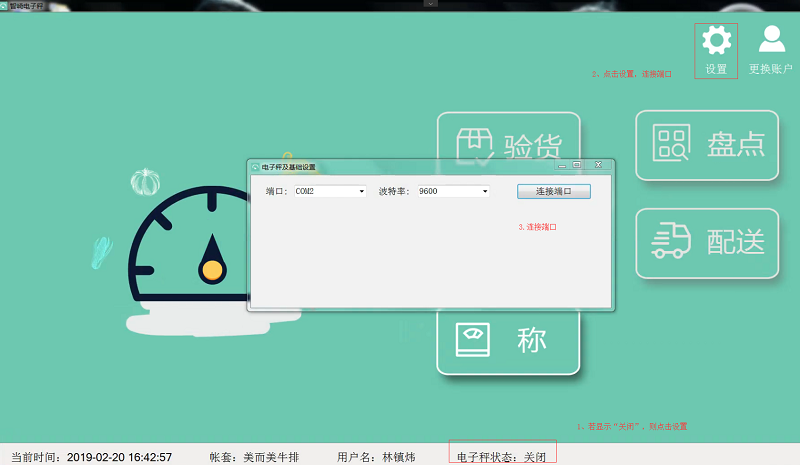Open the 验货 inspection tile
This screenshot has width=800, height=465.
508,147
